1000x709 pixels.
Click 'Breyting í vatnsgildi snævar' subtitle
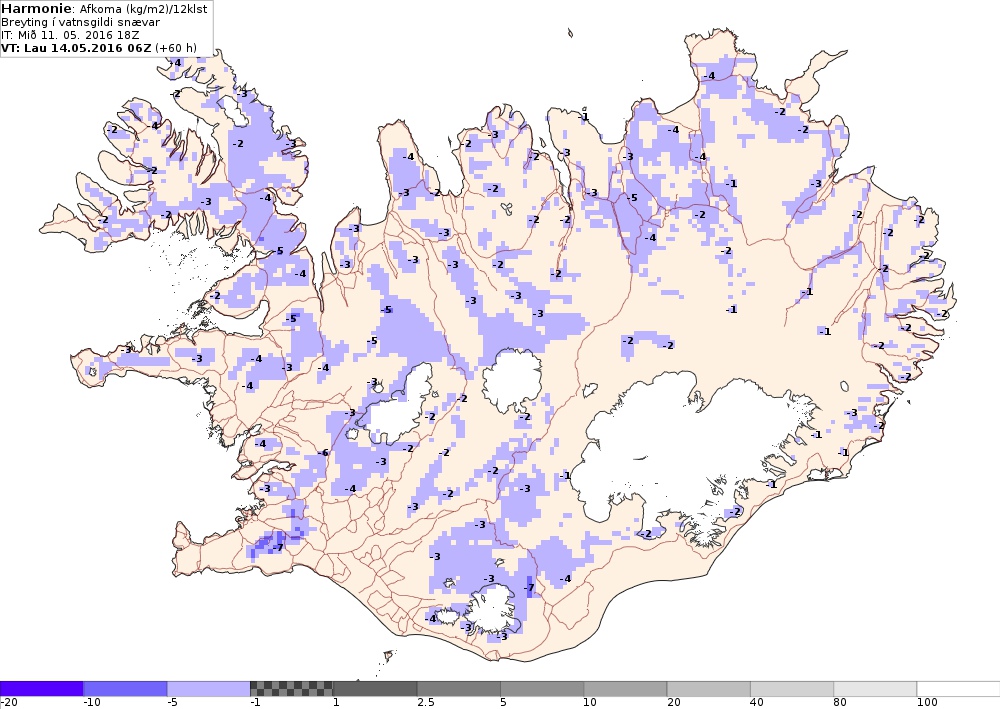point(80,22)
